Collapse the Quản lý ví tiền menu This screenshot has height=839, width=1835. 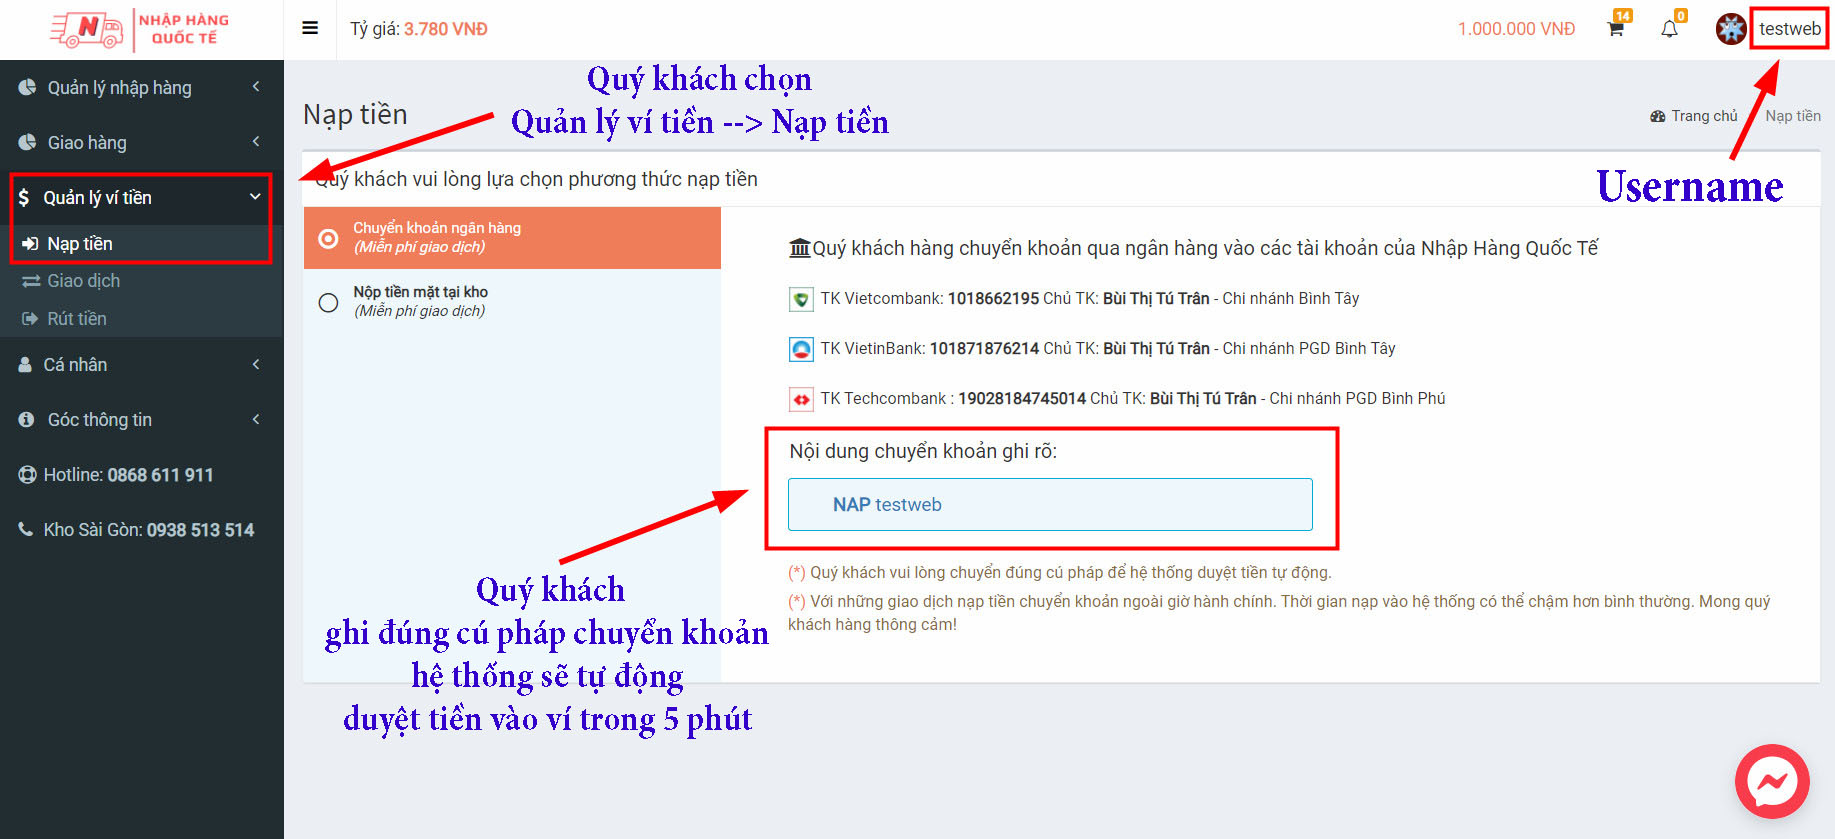(x=141, y=197)
